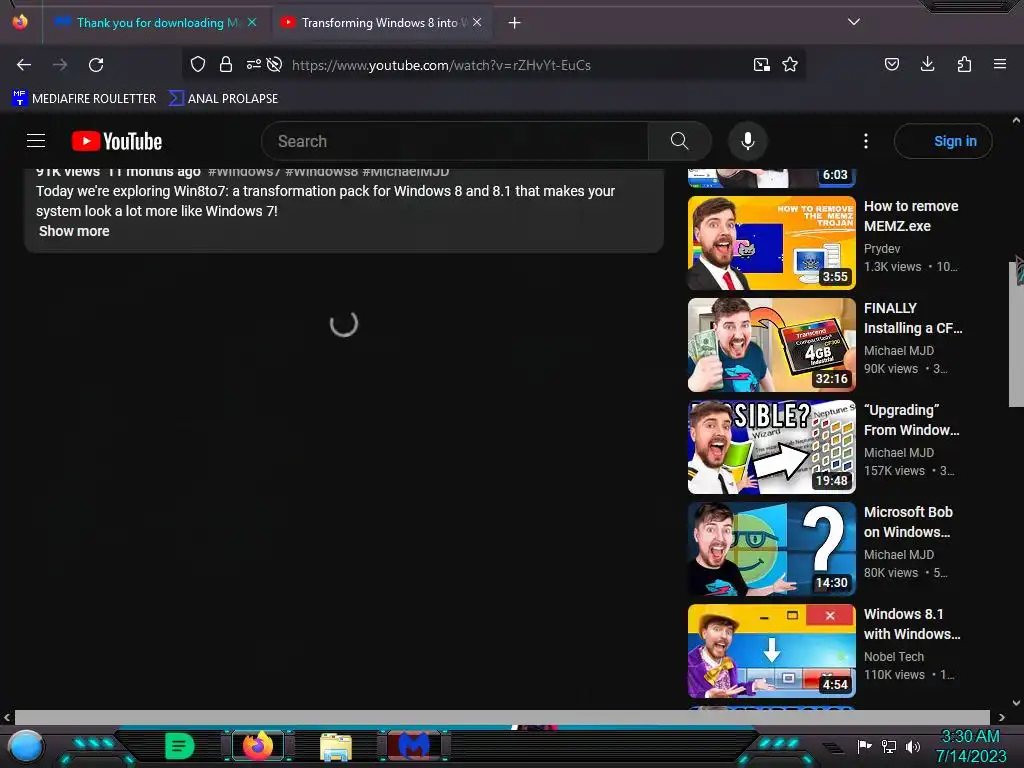The image size is (1024, 768).
Task: Expand description with Show more
Action: tap(74, 231)
